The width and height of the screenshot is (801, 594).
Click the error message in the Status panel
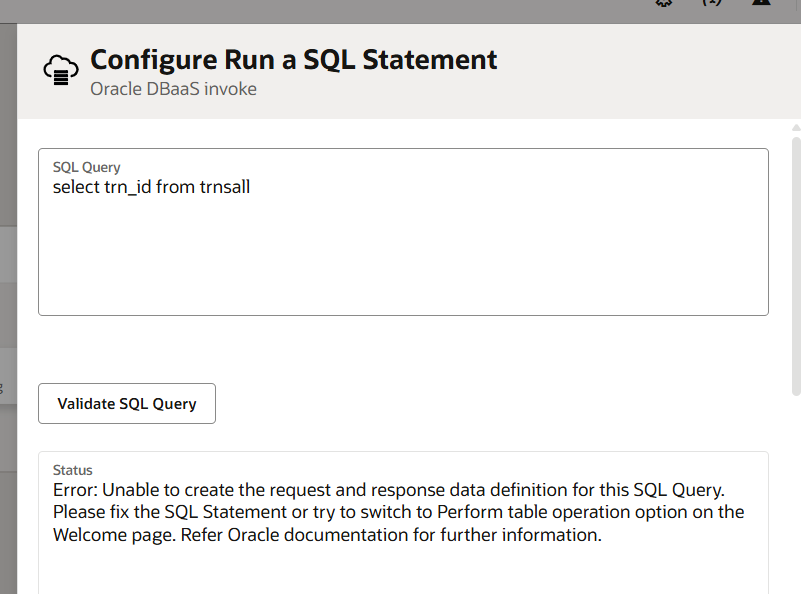398,511
